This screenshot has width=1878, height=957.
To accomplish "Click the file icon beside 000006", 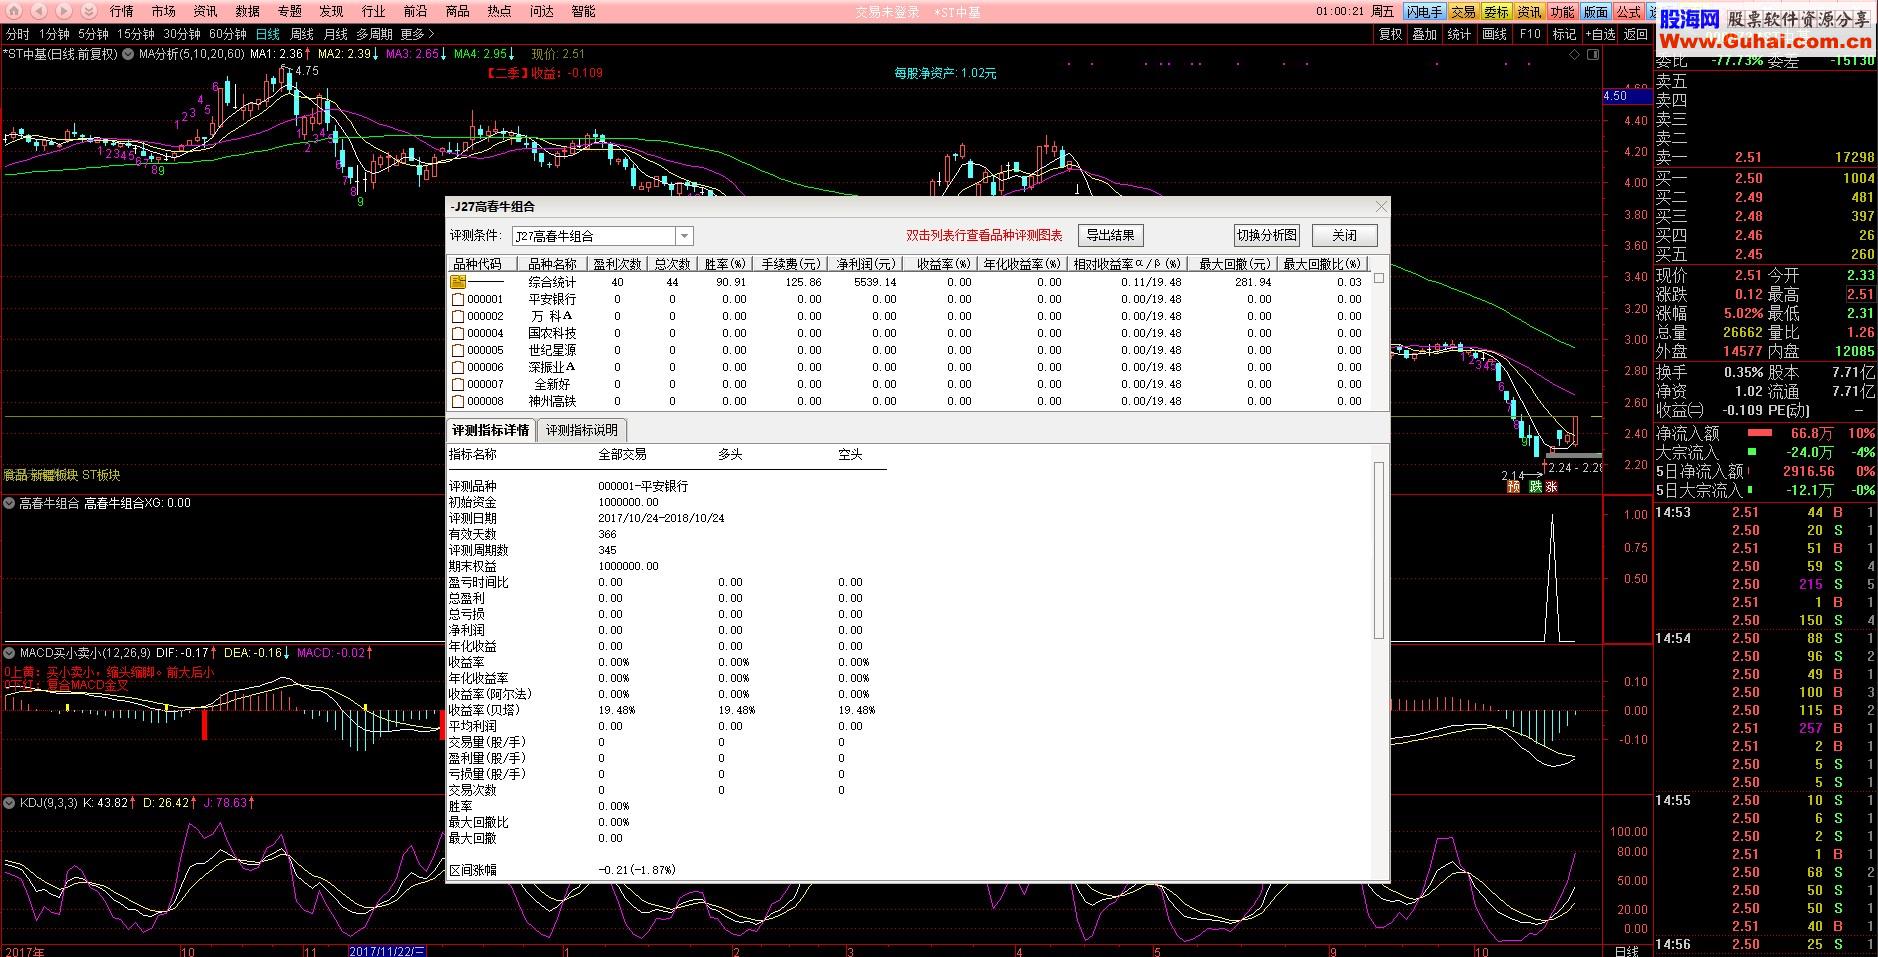I will click(458, 367).
